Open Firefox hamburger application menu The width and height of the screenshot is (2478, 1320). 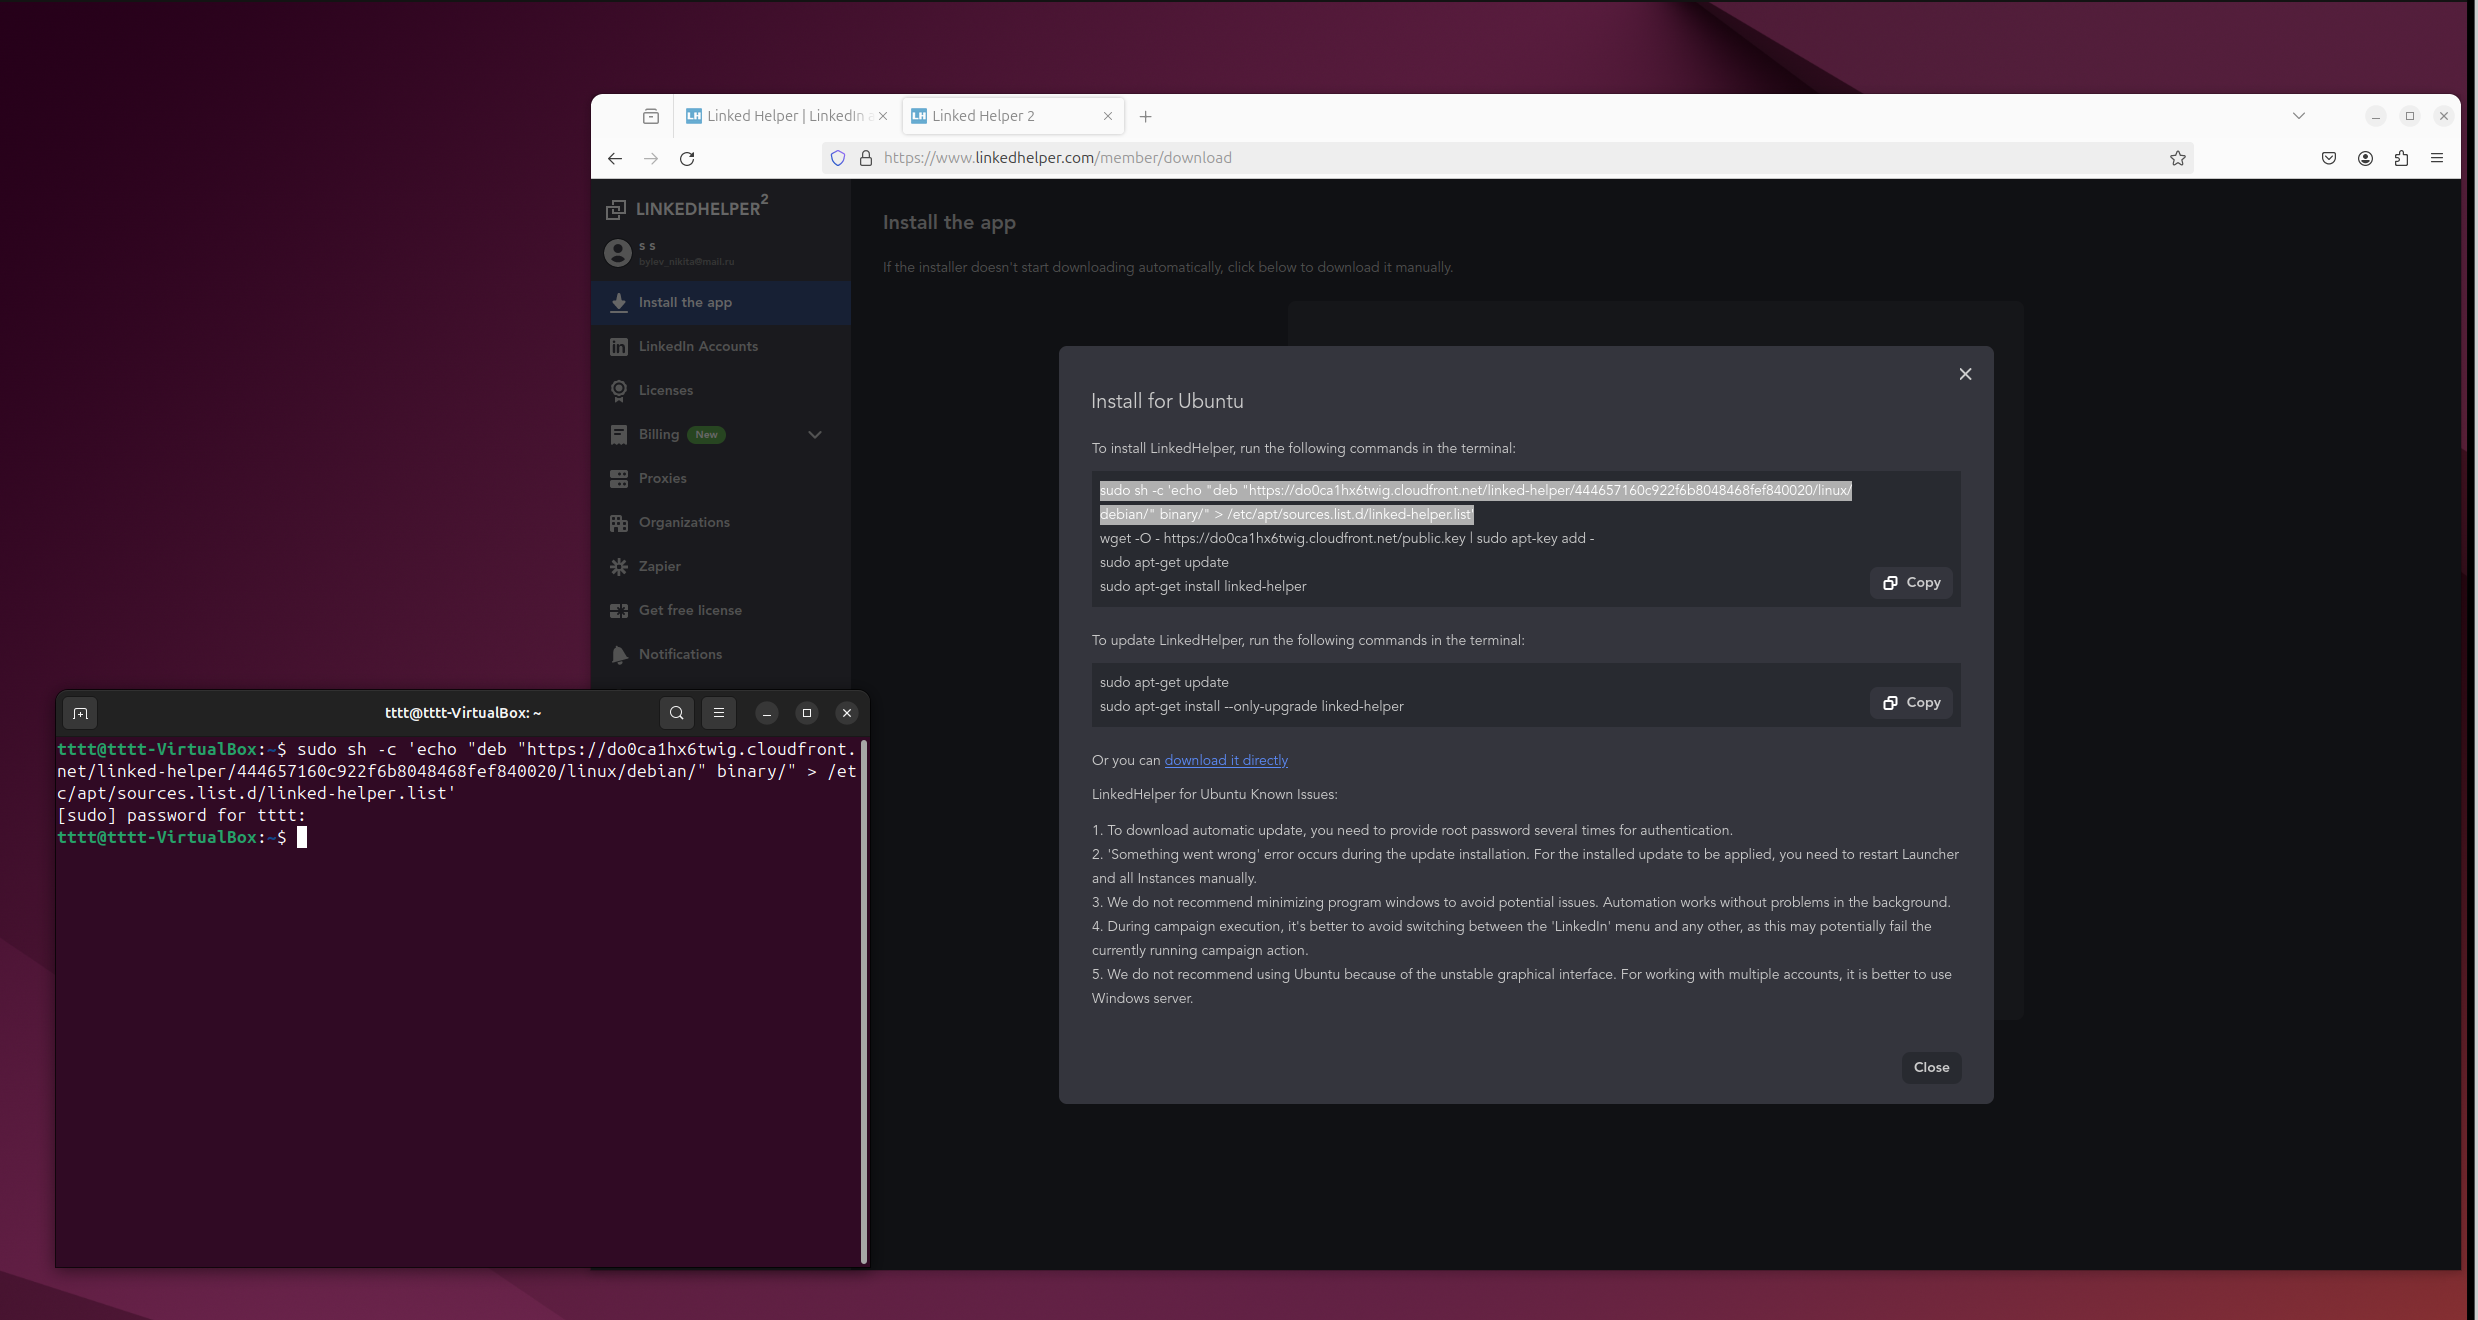(2437, 158)
